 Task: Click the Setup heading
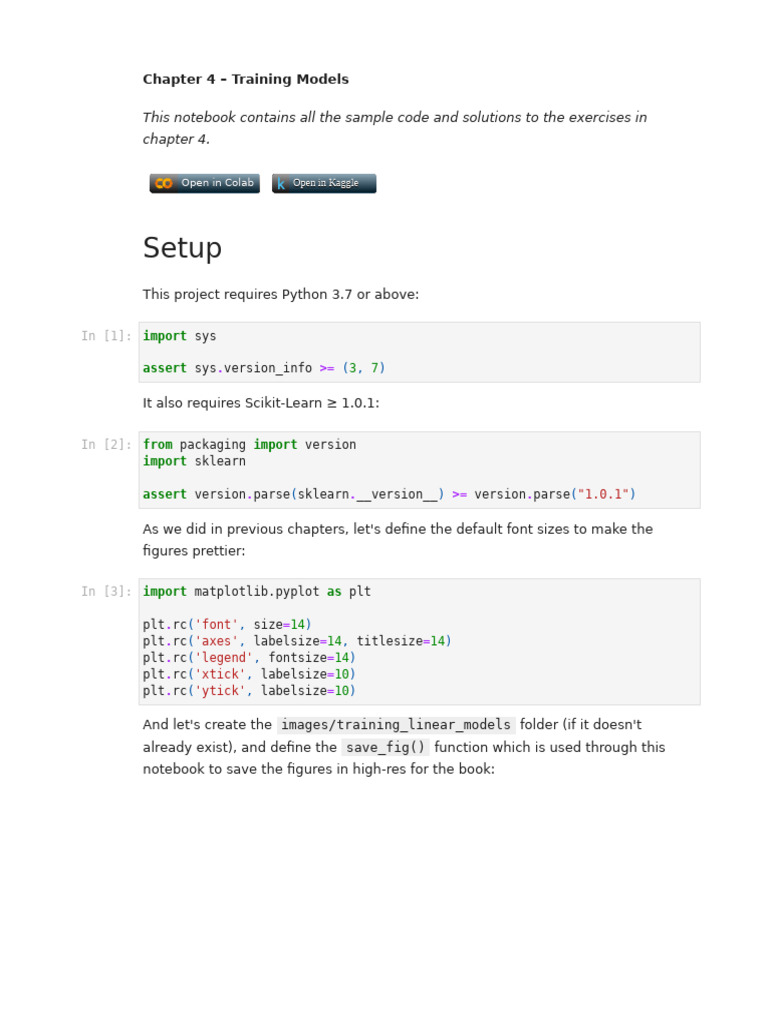tap(182, 248)
